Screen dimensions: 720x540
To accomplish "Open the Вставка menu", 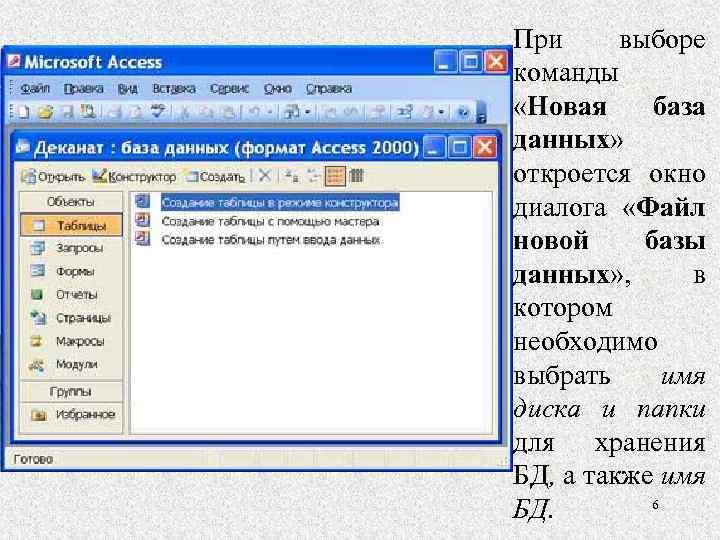I will click(x=174, y=88).
